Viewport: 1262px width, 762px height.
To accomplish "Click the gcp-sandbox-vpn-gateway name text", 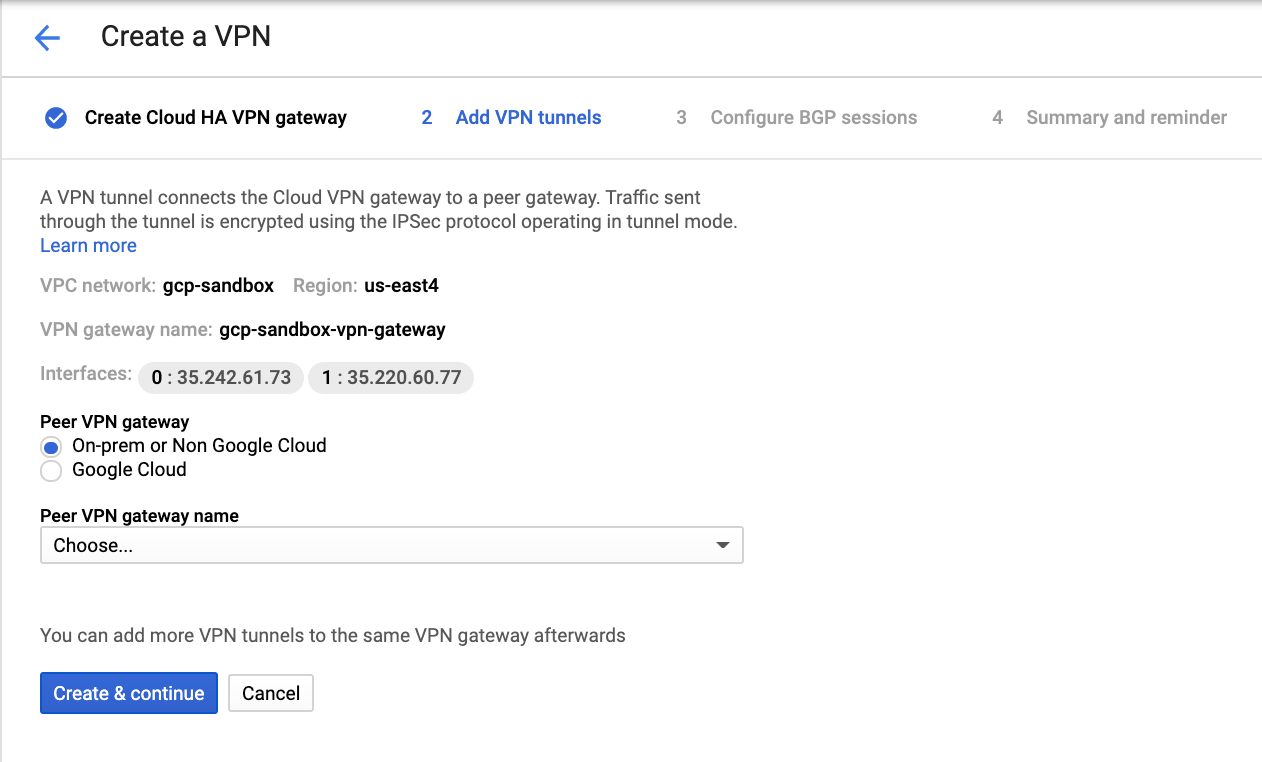I will [332, 329].
